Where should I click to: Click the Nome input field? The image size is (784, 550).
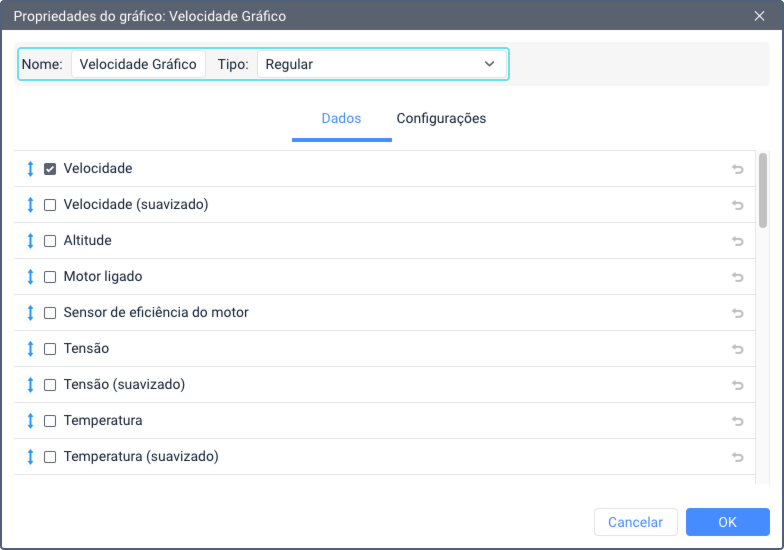[138, 64]
